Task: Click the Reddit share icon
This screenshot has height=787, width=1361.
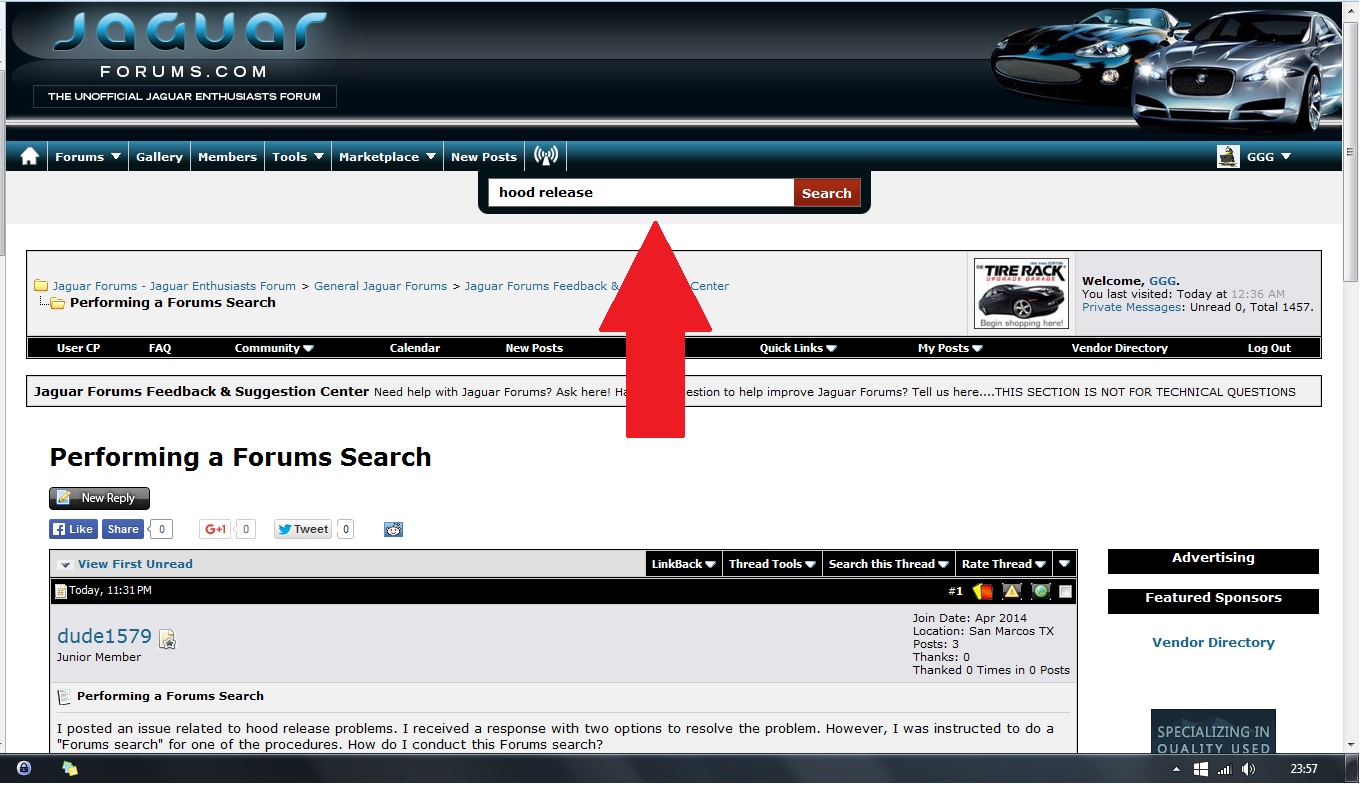Action: 393,529
